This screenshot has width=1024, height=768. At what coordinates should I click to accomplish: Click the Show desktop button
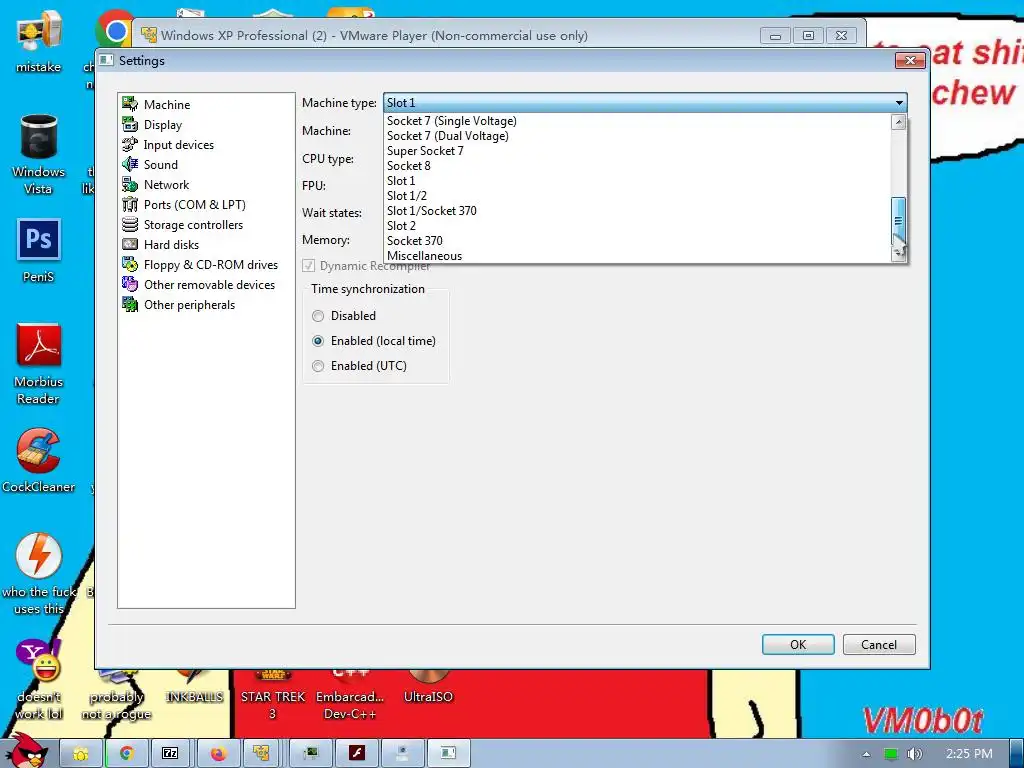(1017, 754)
